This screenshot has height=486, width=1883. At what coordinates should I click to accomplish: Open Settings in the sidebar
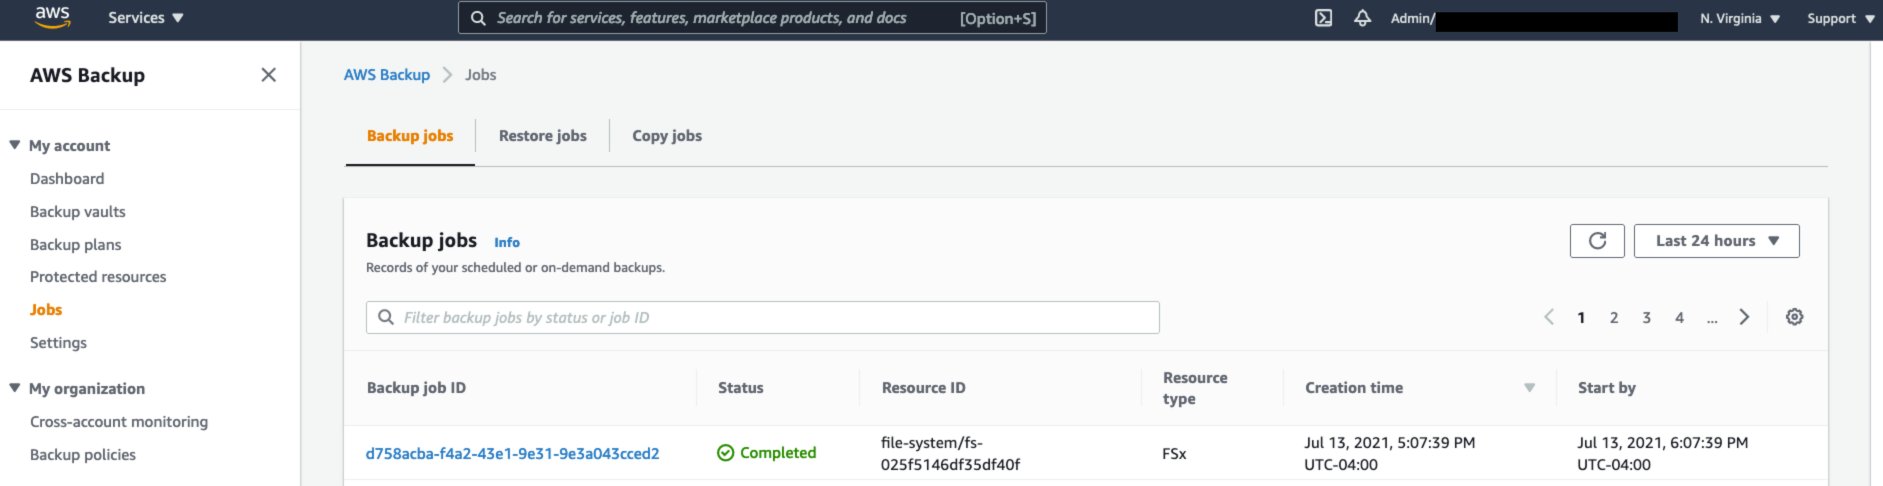(58, 343)
